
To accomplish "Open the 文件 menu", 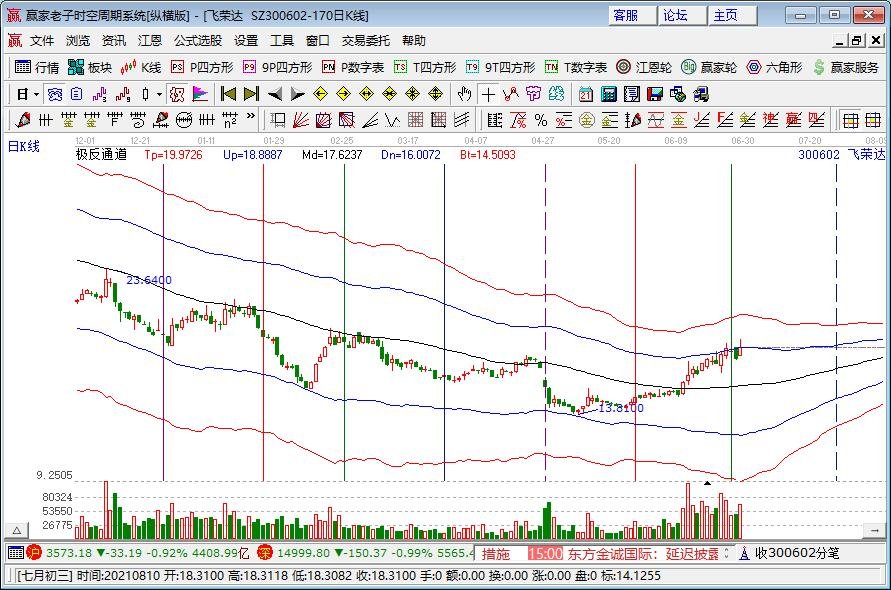I will (42, 41).
